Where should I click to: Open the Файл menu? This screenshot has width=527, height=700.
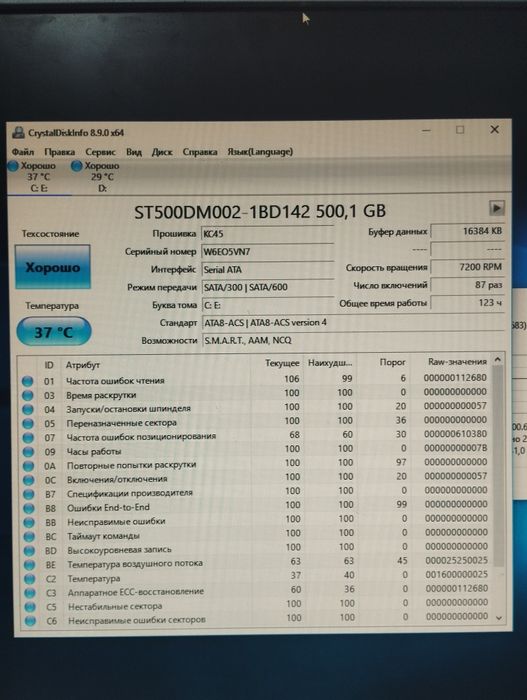pyautogui.click(x=23, y=152)
